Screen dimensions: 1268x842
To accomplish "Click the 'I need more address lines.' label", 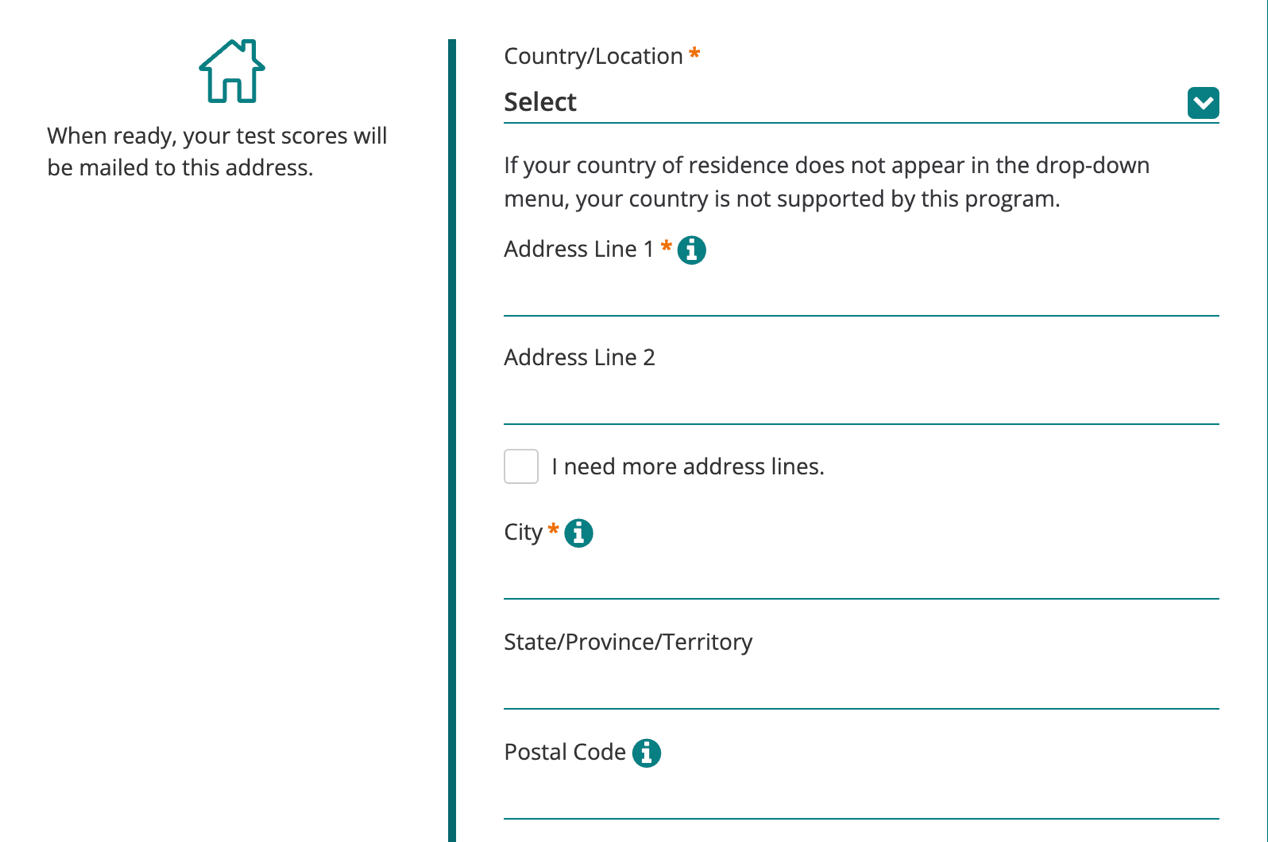I will tap(688, 467).
